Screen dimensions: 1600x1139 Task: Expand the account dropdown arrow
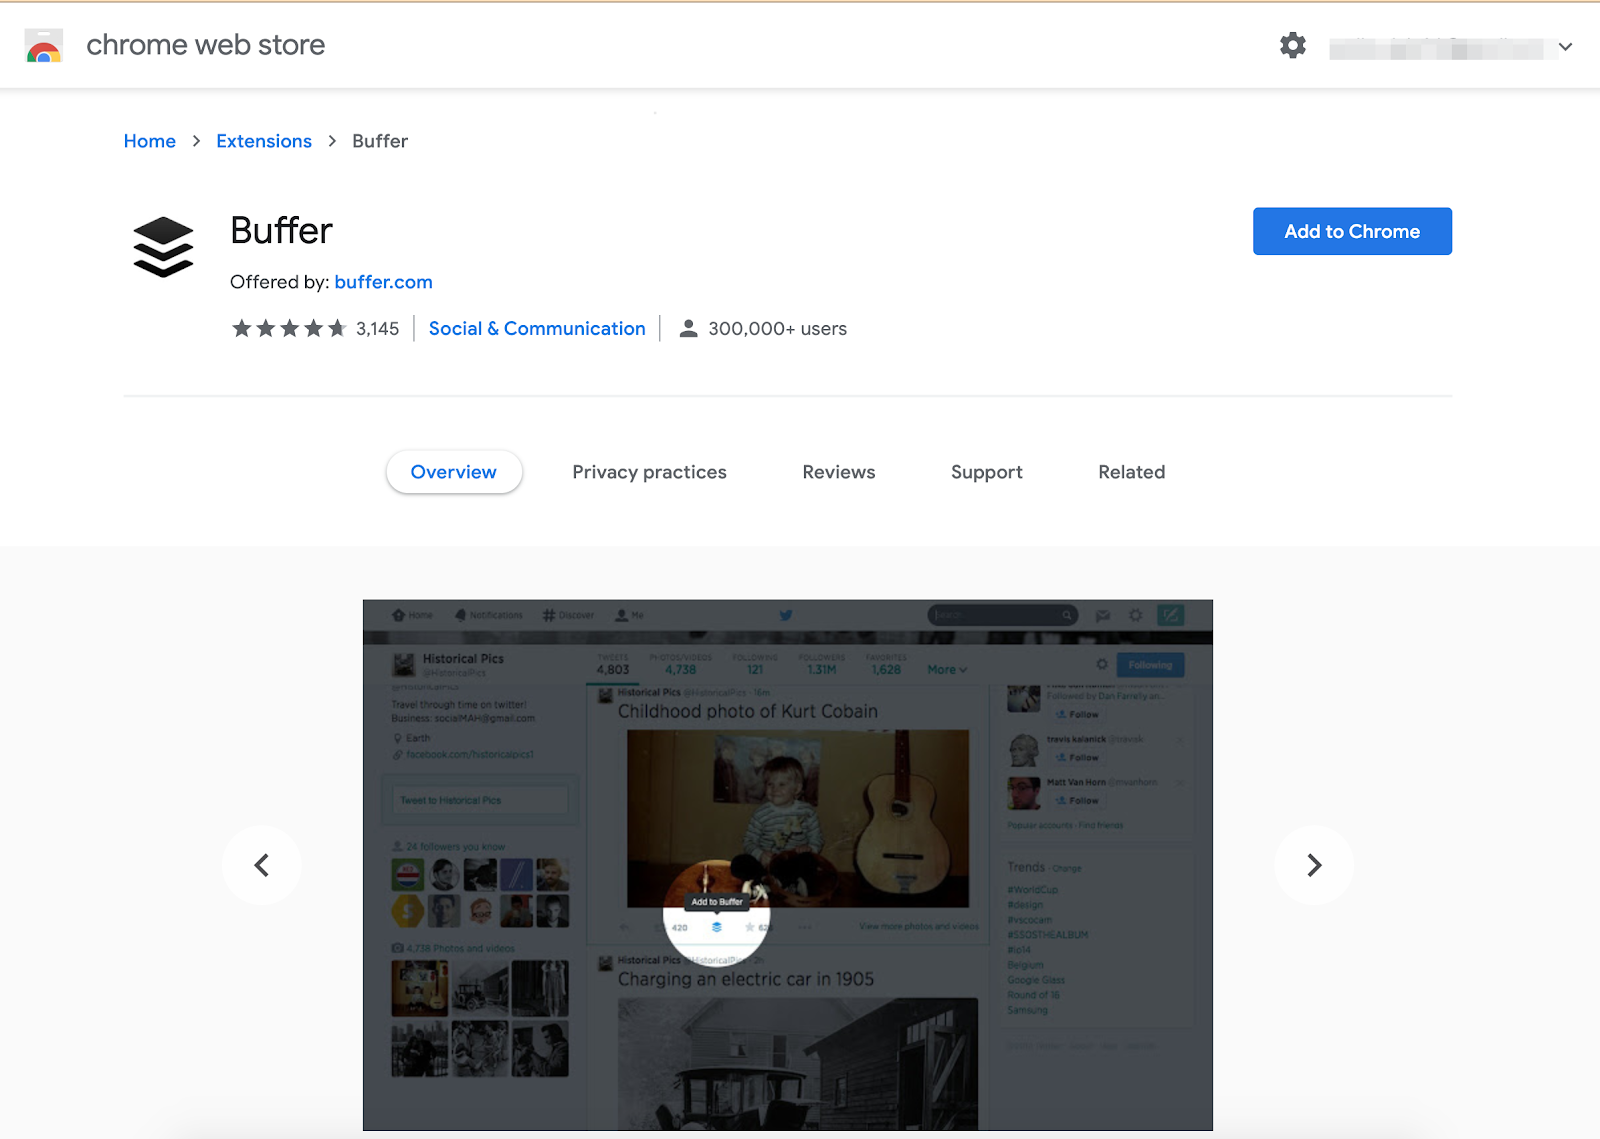click(1565, 46)
